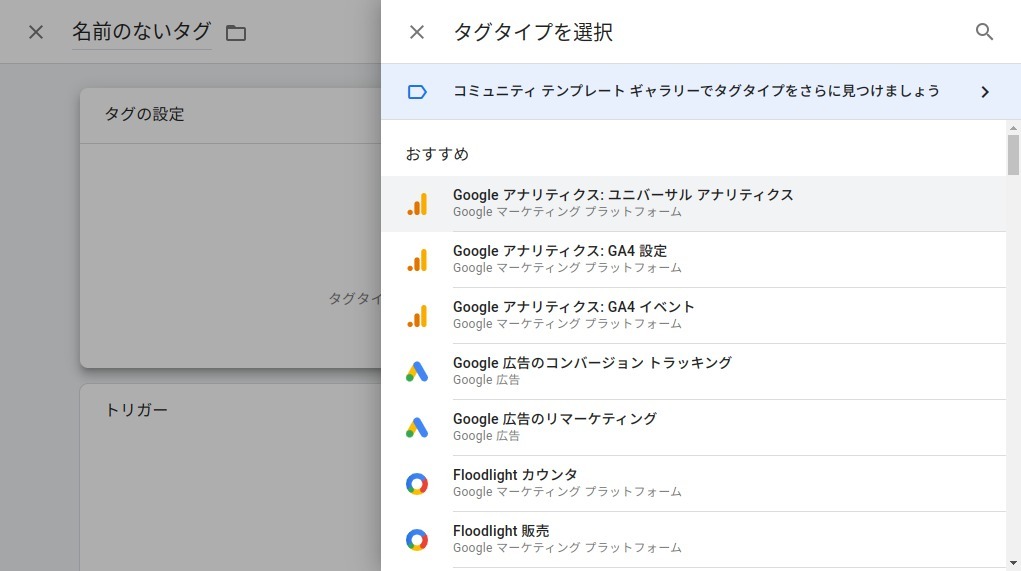Image resolution: width=1021 pixels, height=571 pixels.
Task: Click the tag list vertical scrollbar thumb
Action: 1013,155
